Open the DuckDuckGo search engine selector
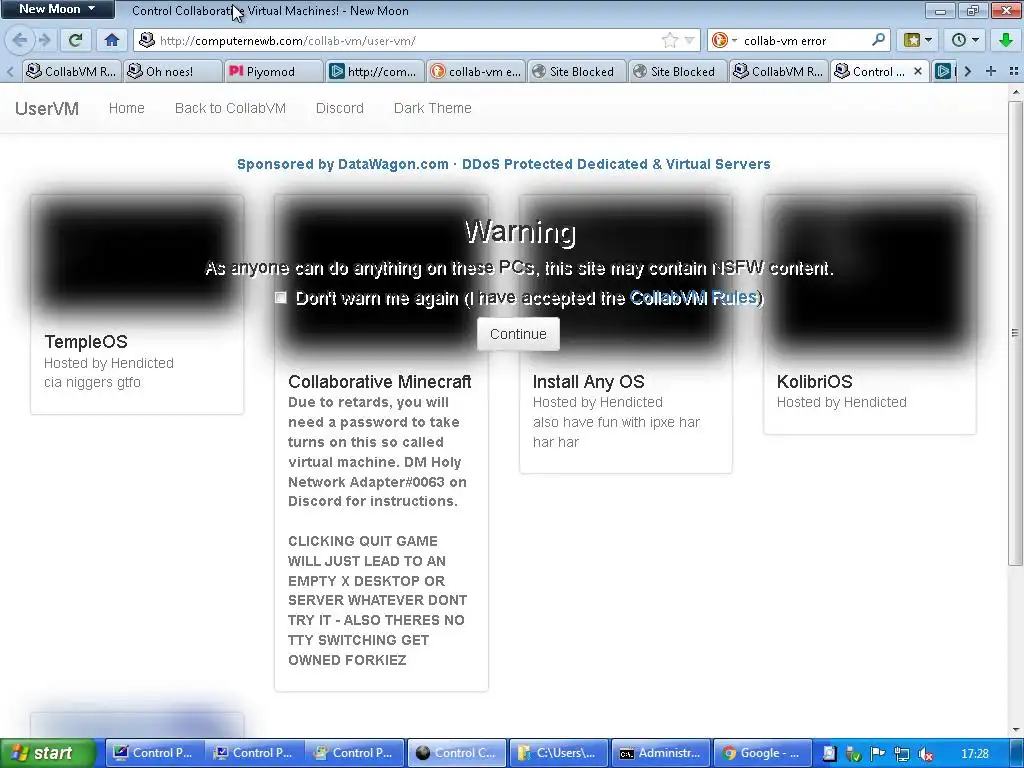 point(724,40)
